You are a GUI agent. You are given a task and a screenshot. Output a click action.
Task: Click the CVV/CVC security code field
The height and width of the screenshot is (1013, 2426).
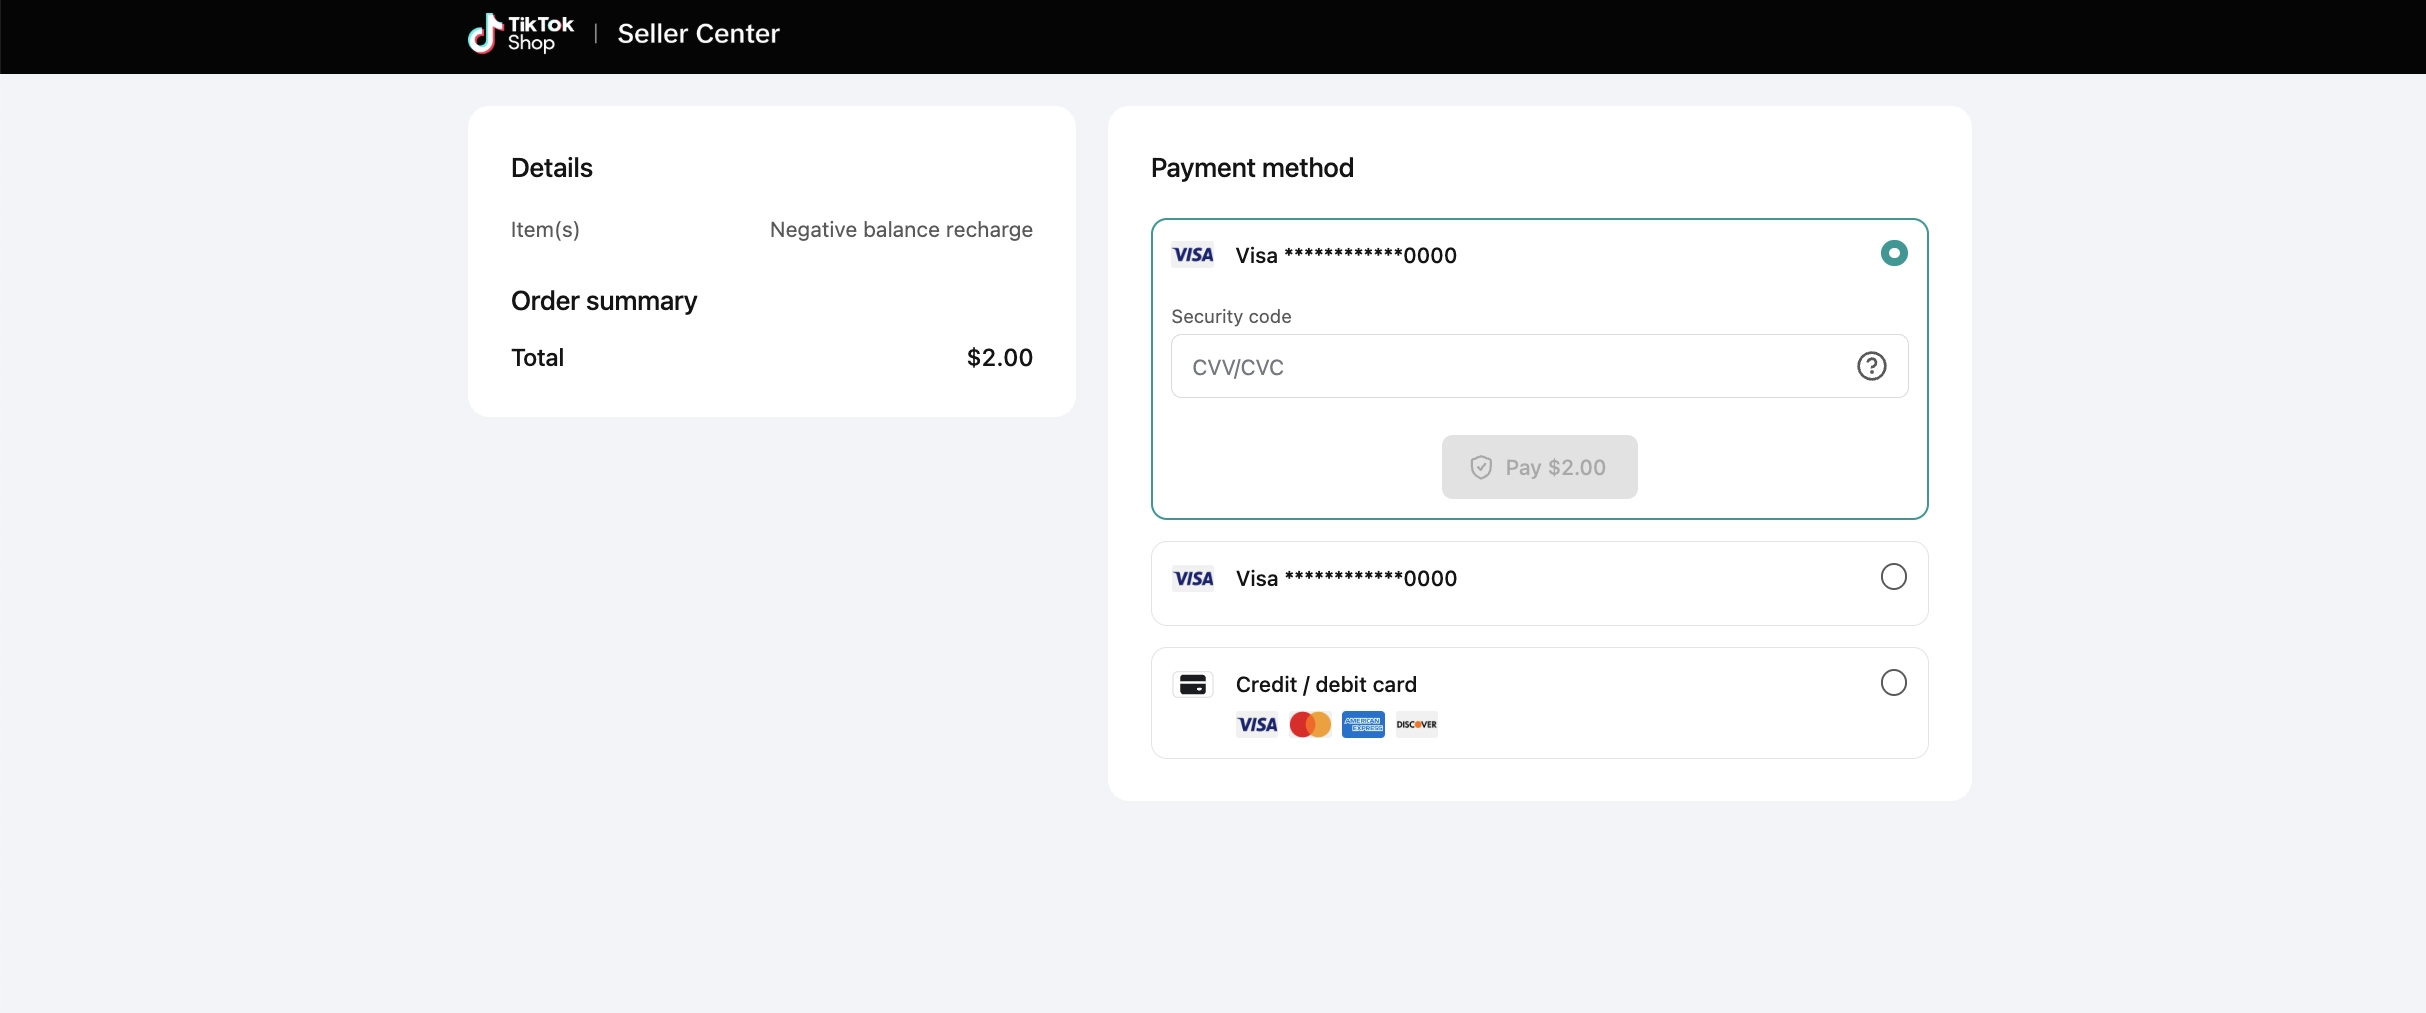(1510, 367)
